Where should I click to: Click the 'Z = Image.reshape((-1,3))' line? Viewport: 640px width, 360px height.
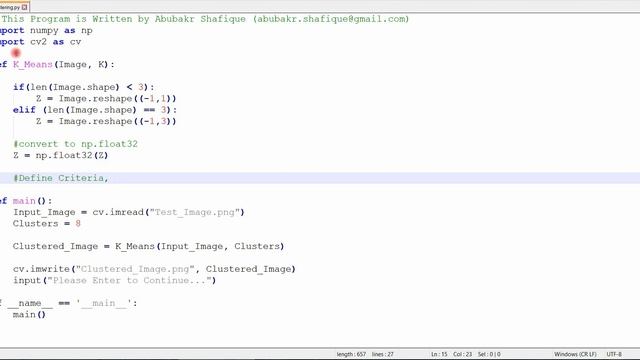point(106,122)
